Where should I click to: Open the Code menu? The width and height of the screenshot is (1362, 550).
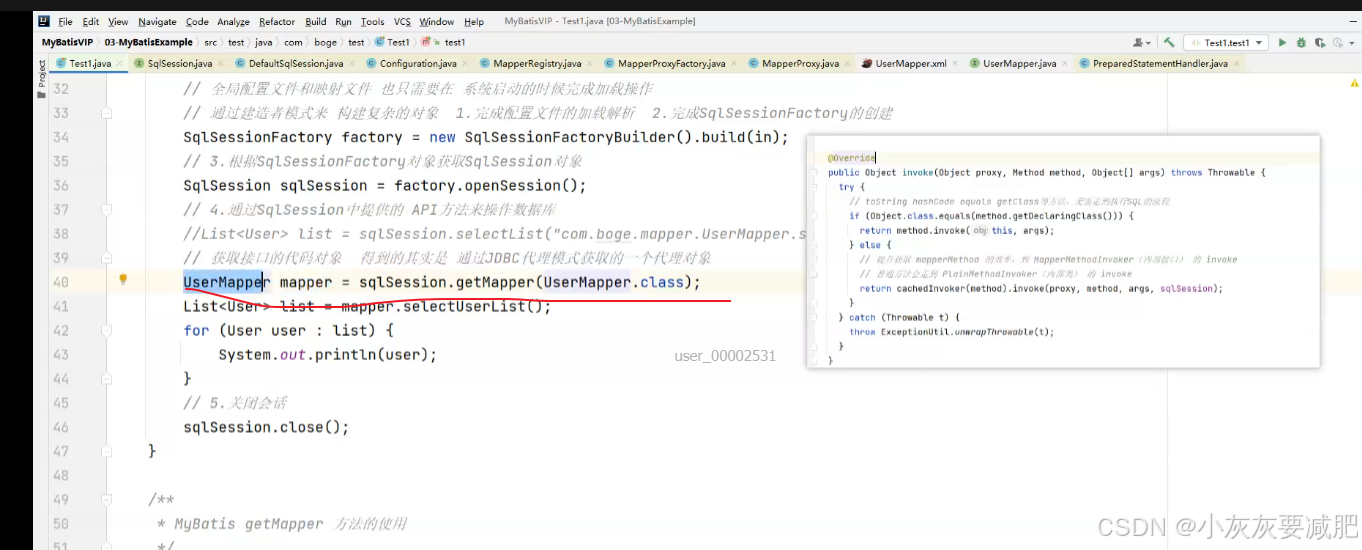(197, 21)
